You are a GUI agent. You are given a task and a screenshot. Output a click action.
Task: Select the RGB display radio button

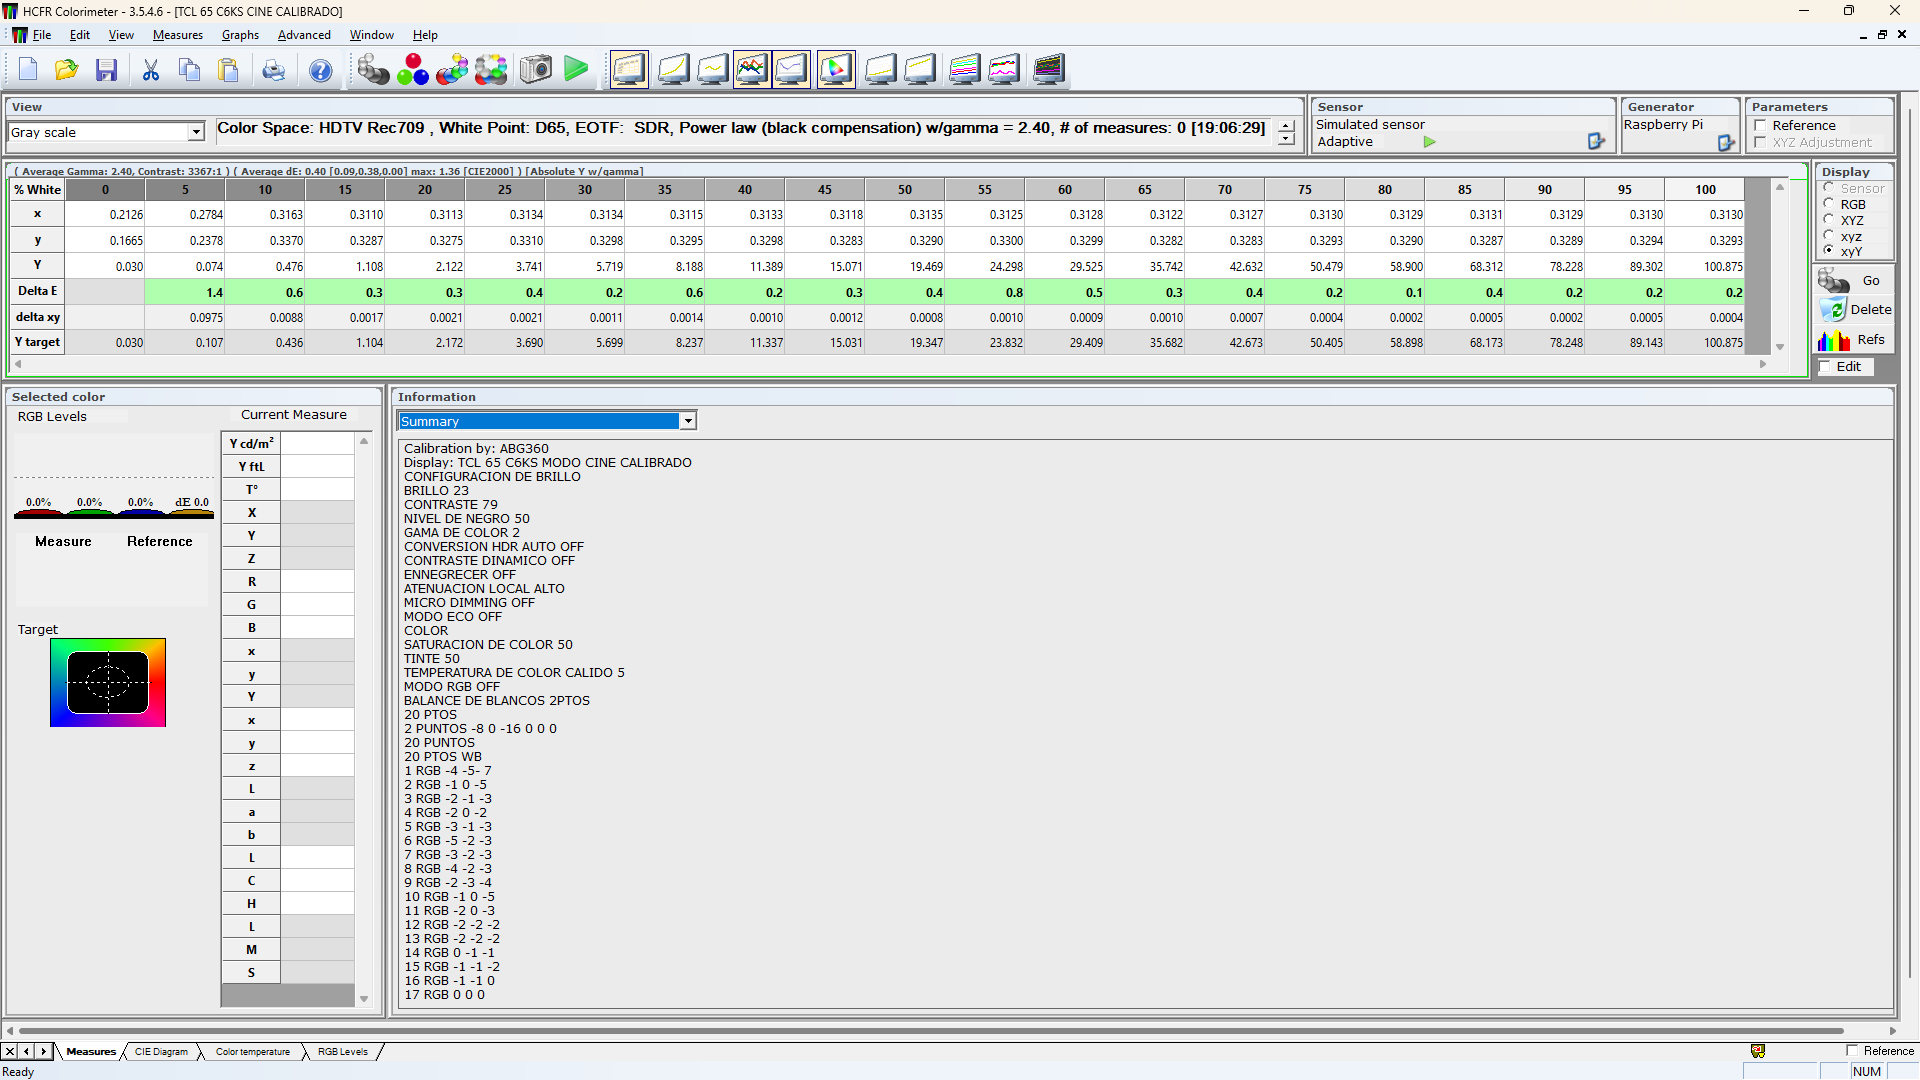click(x=1829, y=204)
